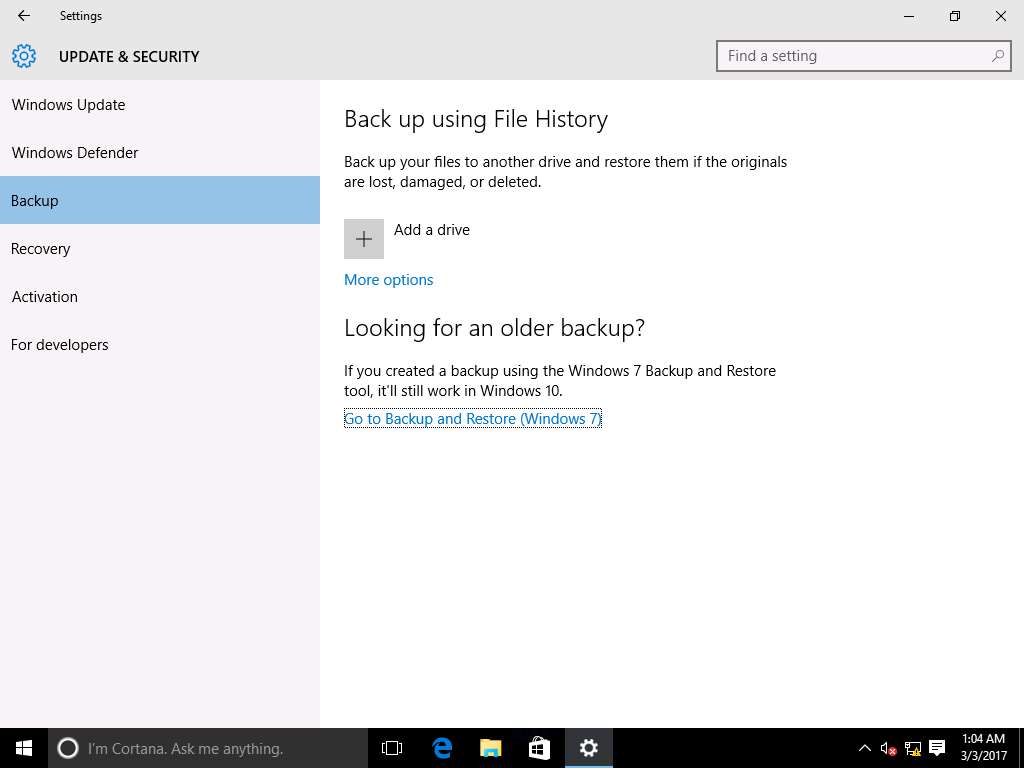The height and width of the screenshot is (768, 1024).
Task: Click the plus icon to add a drive
Action: [x=364, y=239]
